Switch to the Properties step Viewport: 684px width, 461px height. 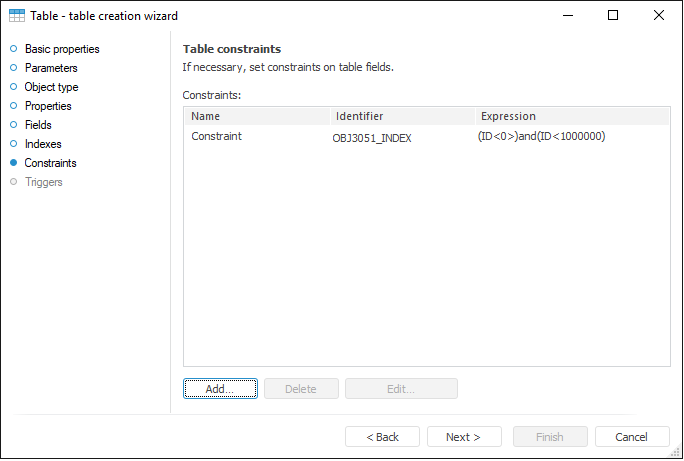pos(48,106)
